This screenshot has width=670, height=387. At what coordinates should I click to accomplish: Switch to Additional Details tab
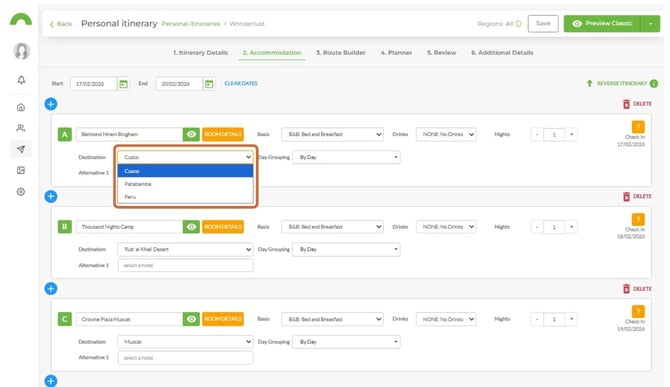(502, 53)
